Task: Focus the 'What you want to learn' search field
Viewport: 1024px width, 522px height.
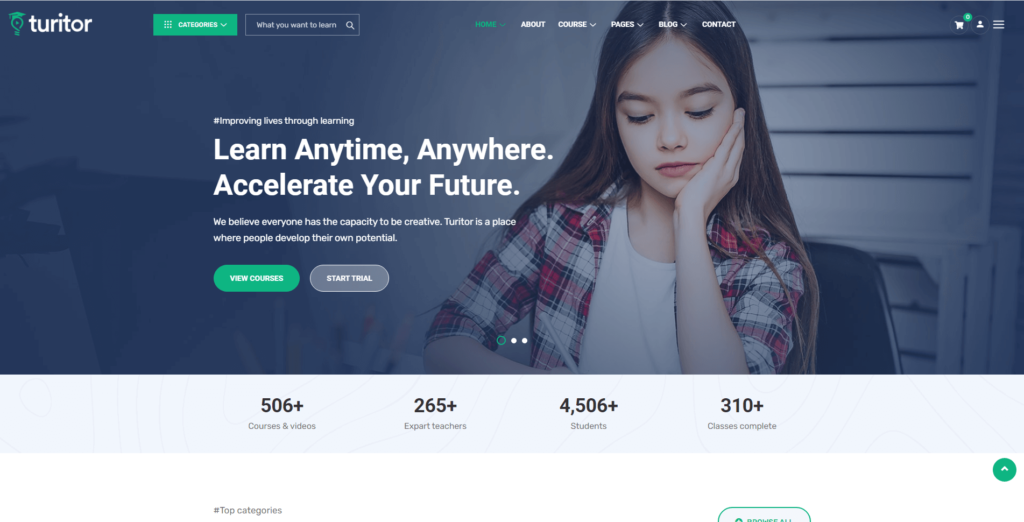Action: 302,25
